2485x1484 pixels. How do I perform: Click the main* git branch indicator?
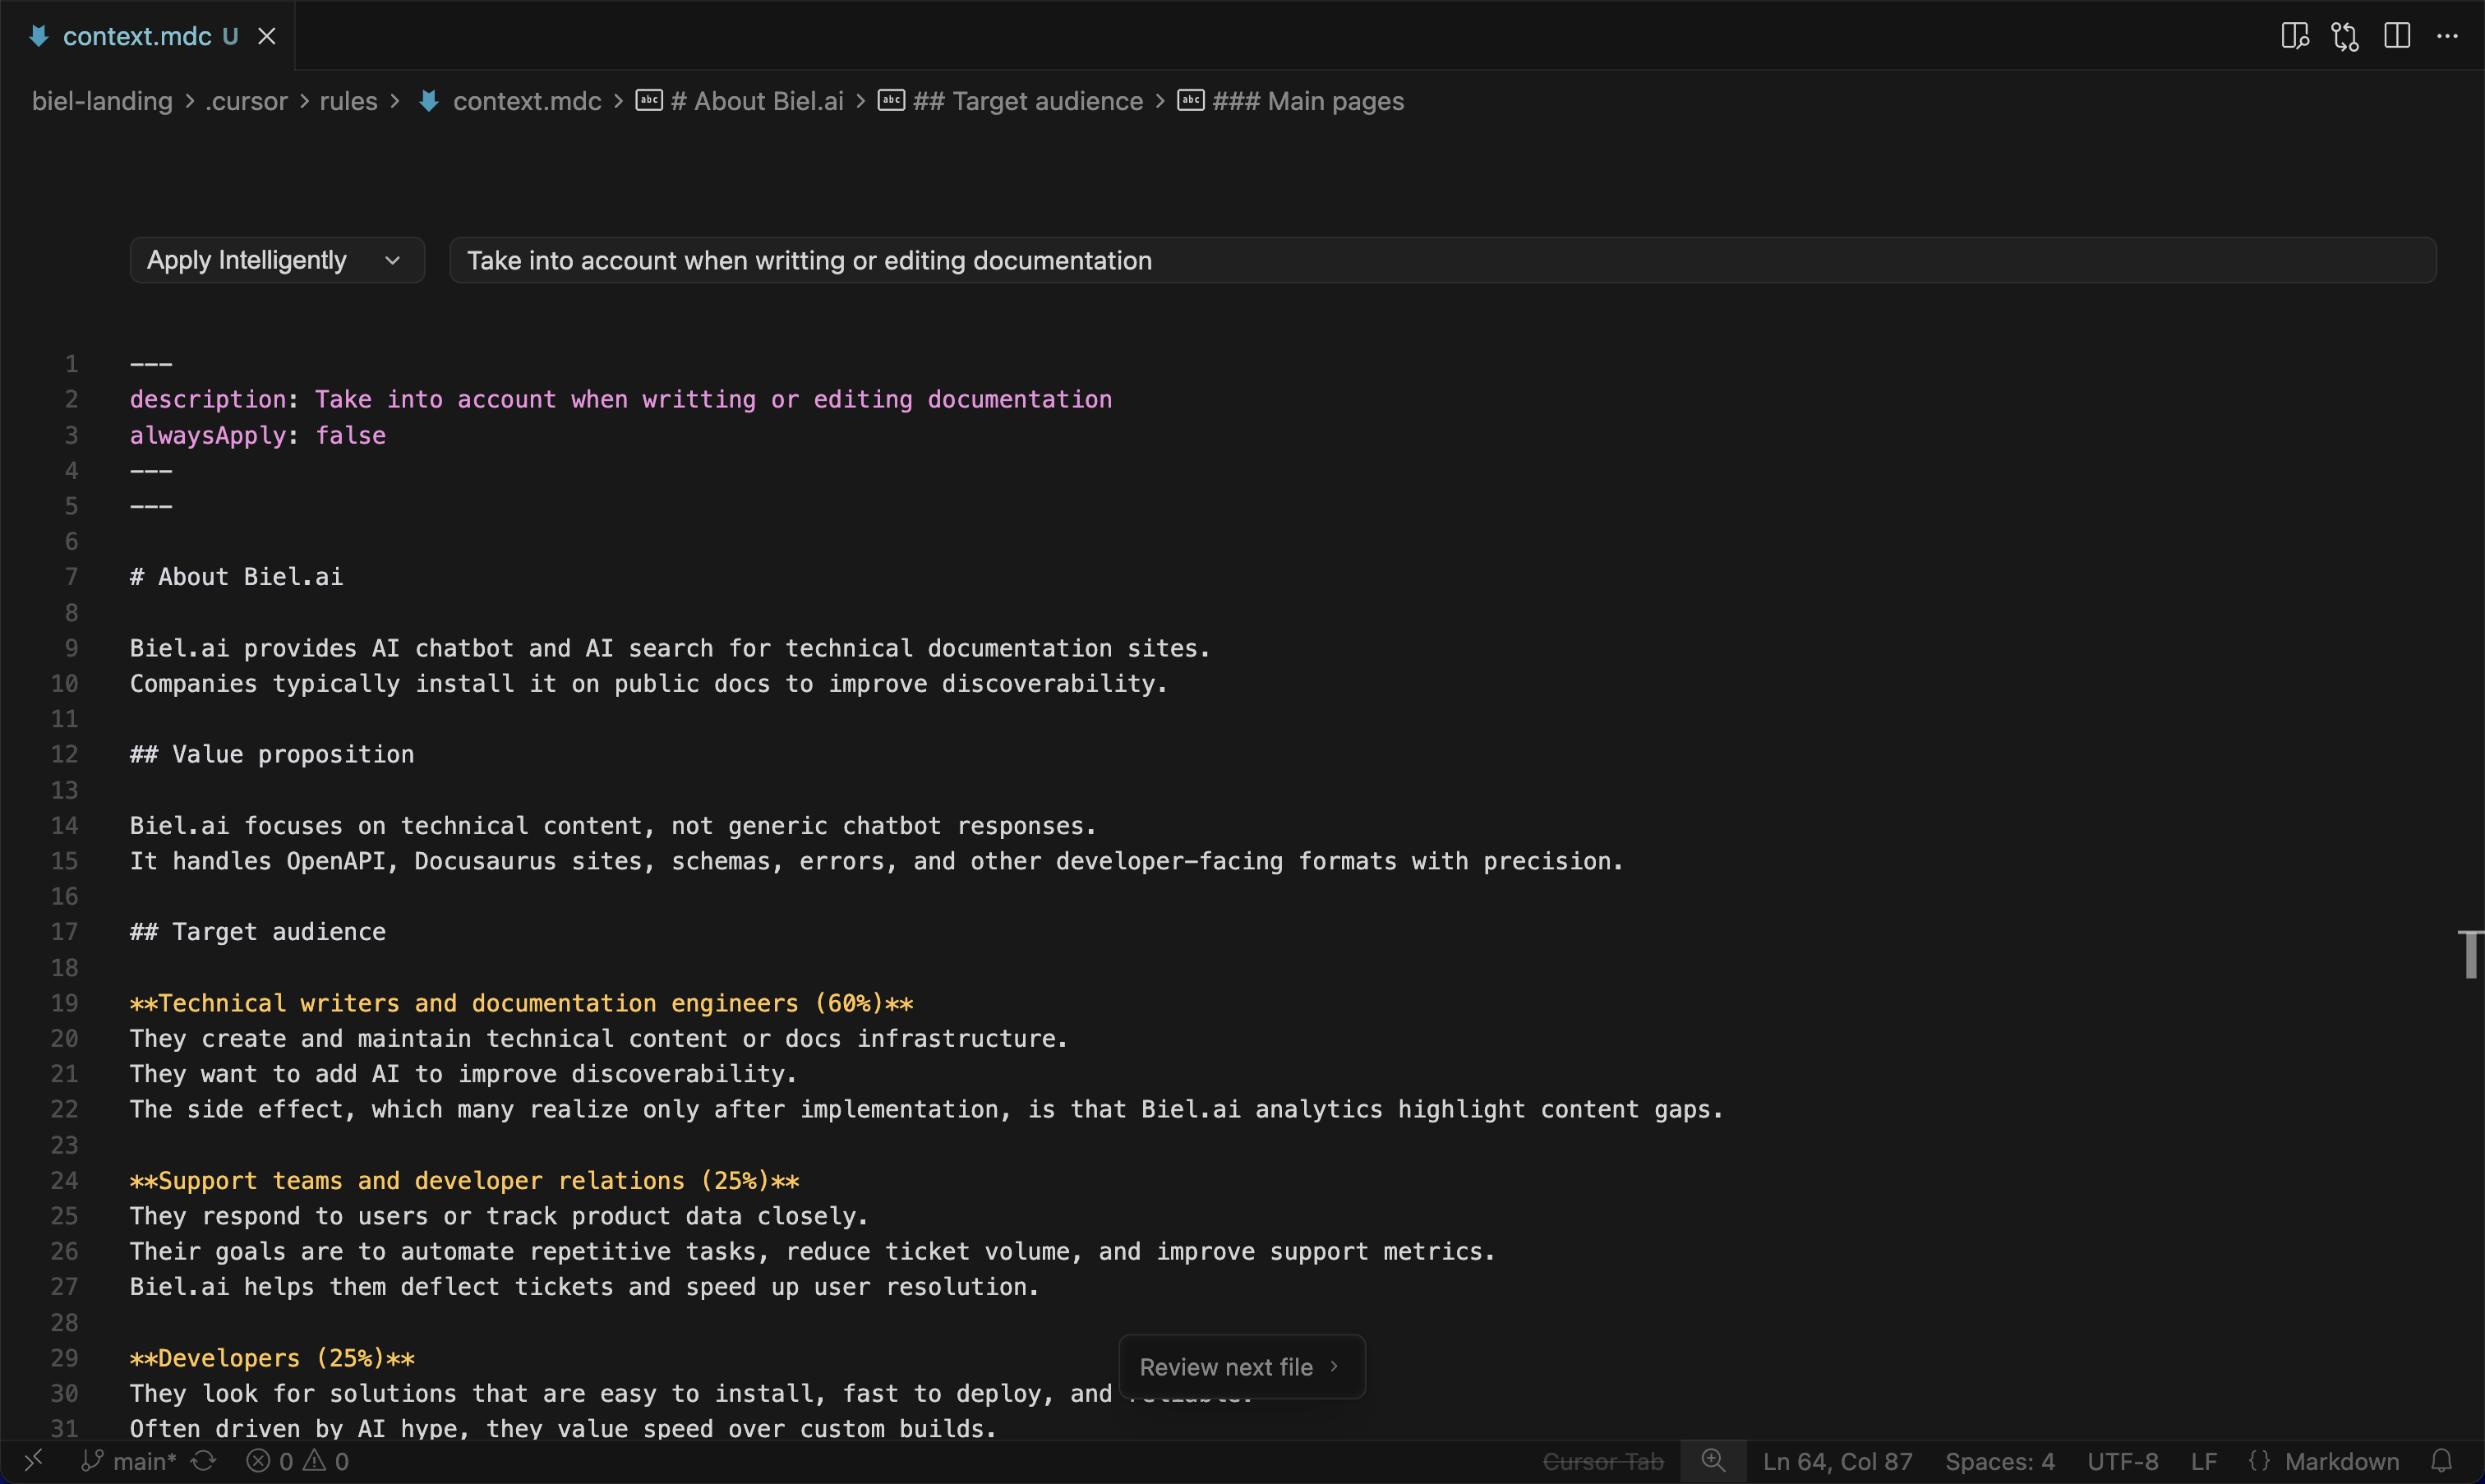(130, 1461)
